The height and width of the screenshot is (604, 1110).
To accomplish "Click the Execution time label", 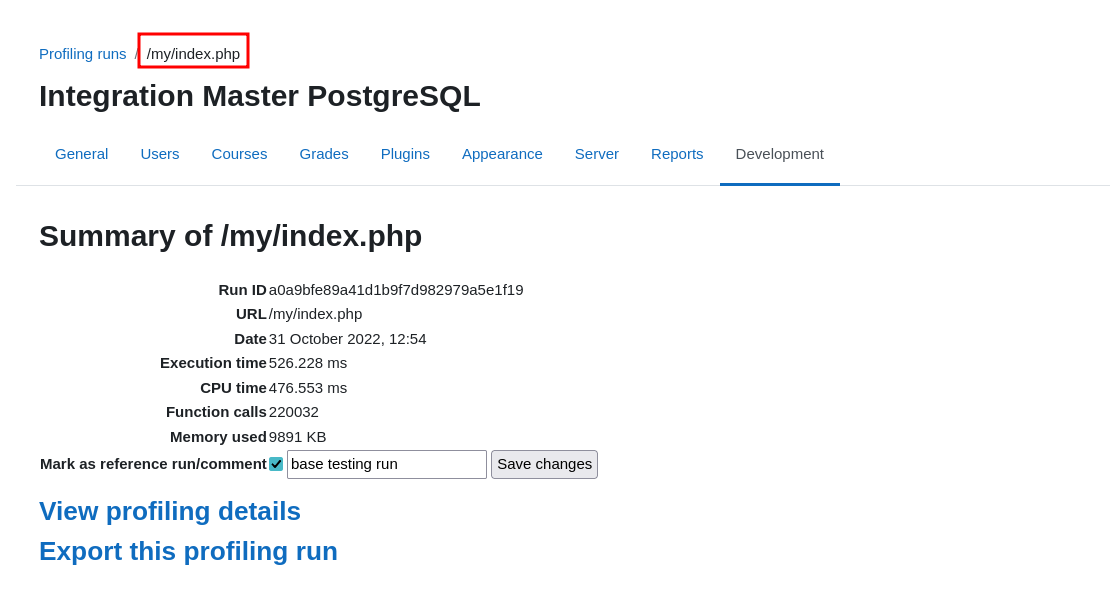I will (x=213, y=363).
